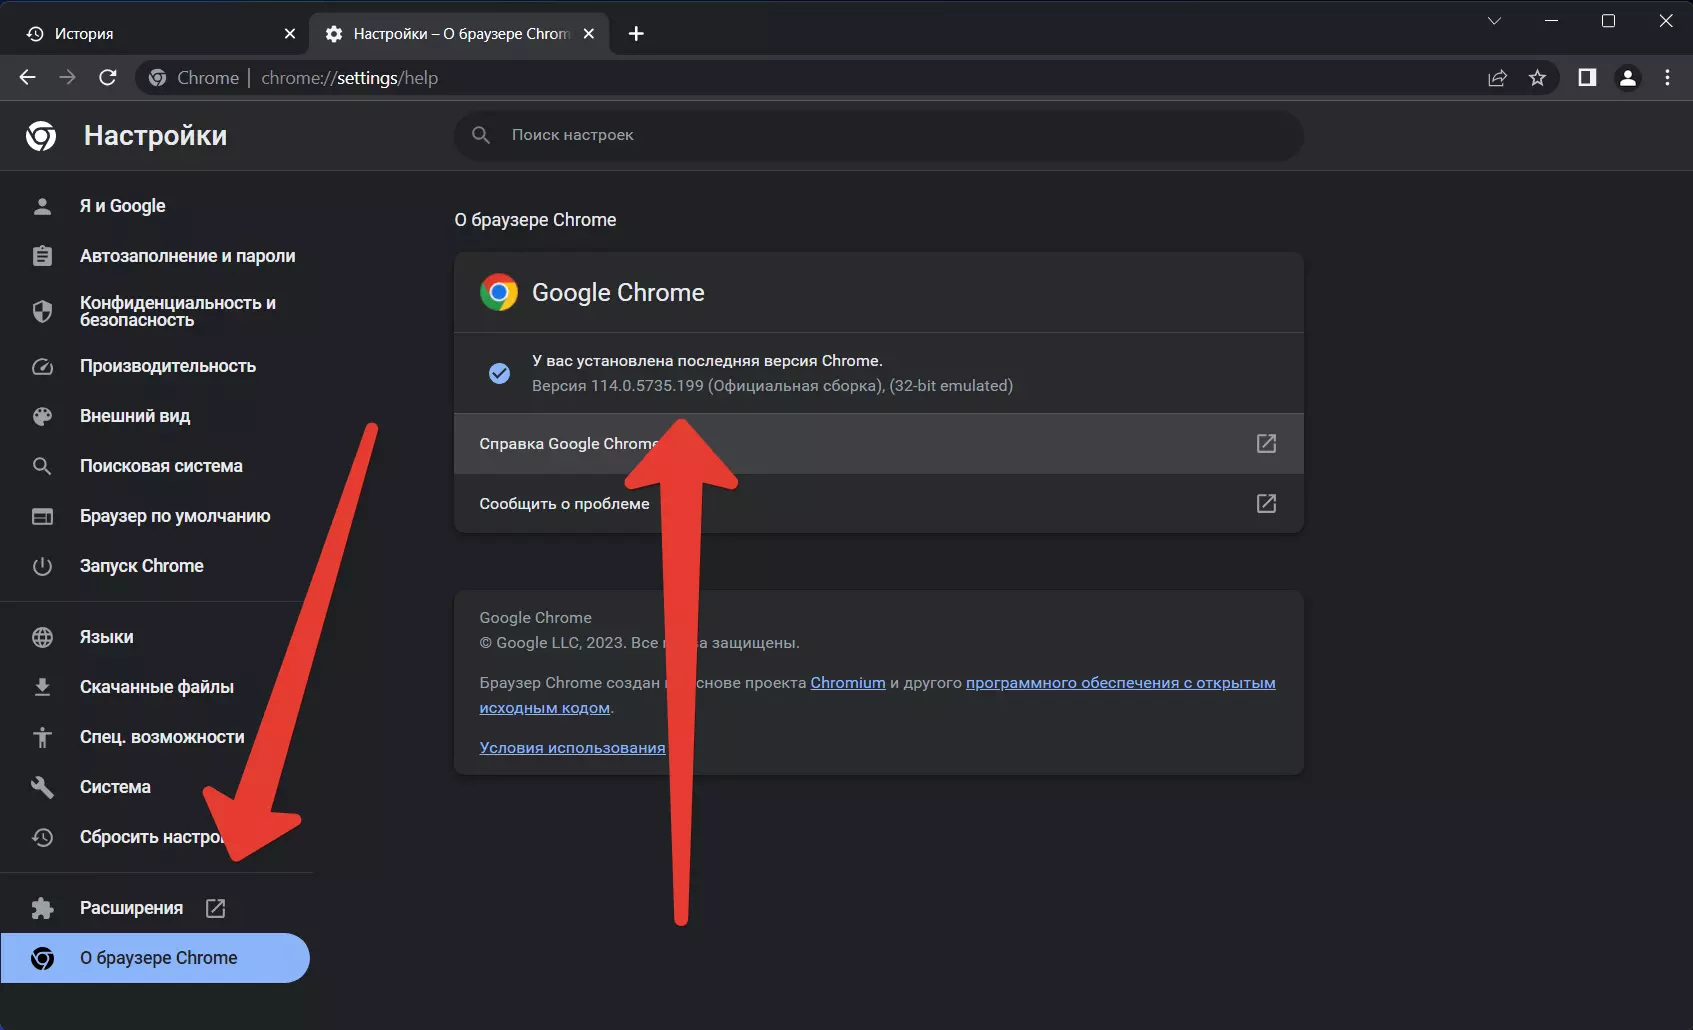Focus the Поиск настроек search field

pos(878,135)
